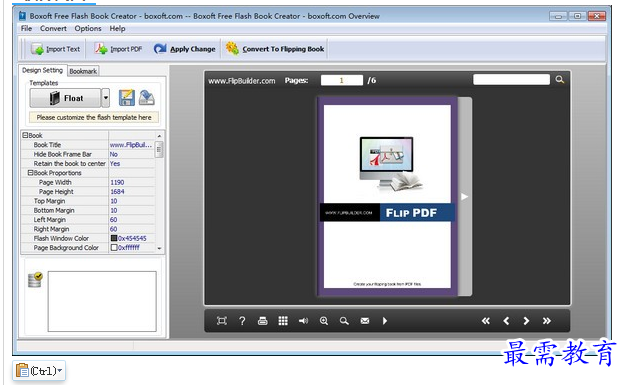625x385 pixels.
Task: Click the search magnifier icon in the bottom toolbar
Action: pos(344,321)
